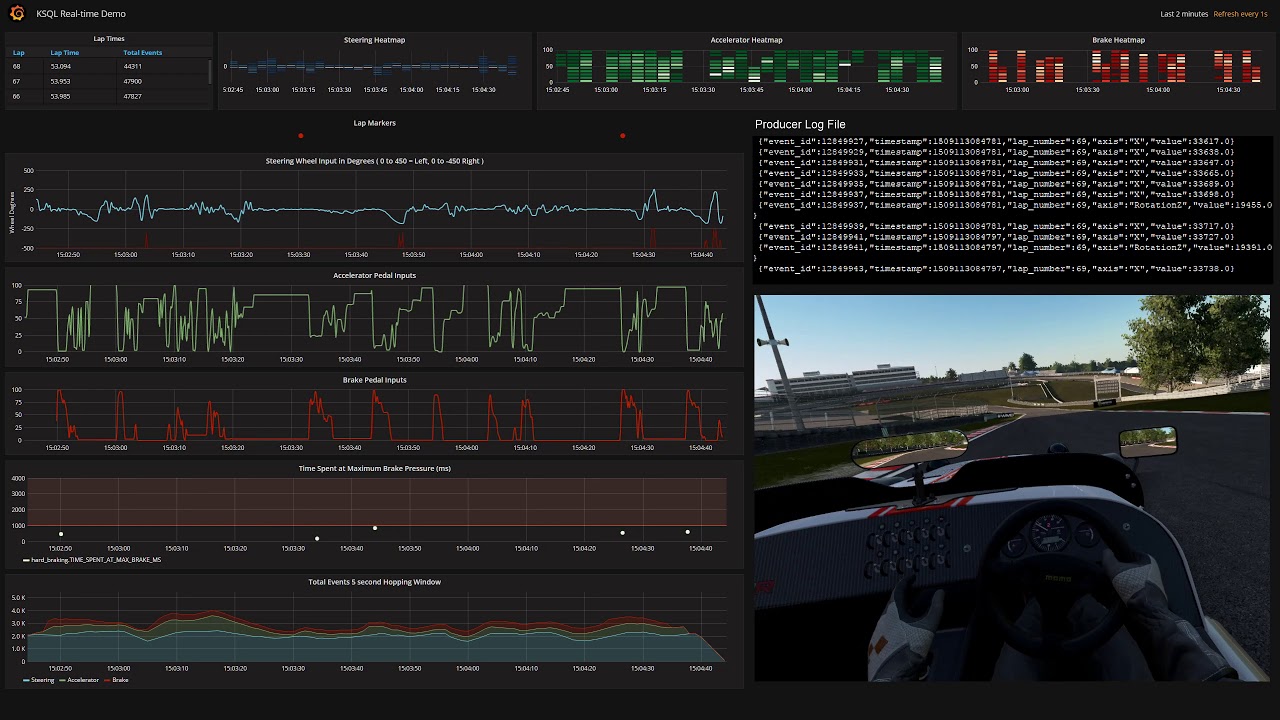Click the brake-pressure data point near 15:02:50
This screenshot has height=720, width=1280.
point(61,534)
